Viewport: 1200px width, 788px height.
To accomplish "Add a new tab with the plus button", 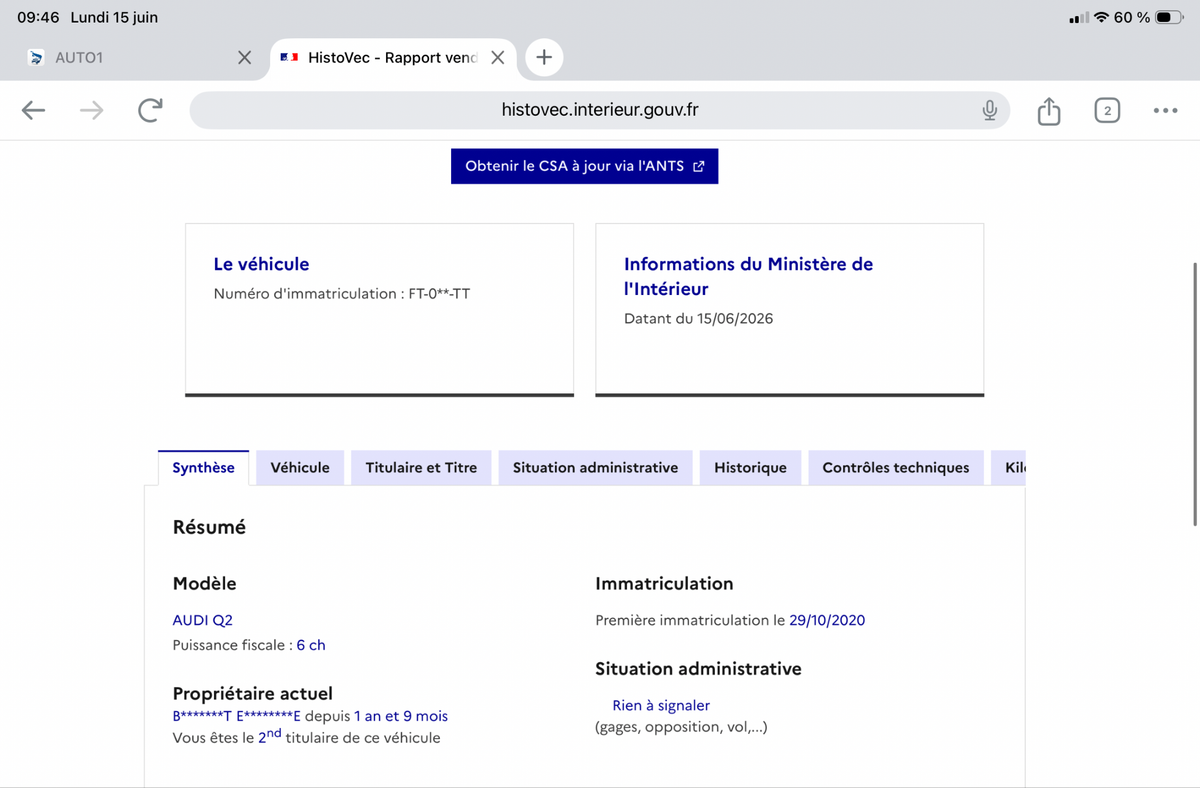I will coord(544,58).
